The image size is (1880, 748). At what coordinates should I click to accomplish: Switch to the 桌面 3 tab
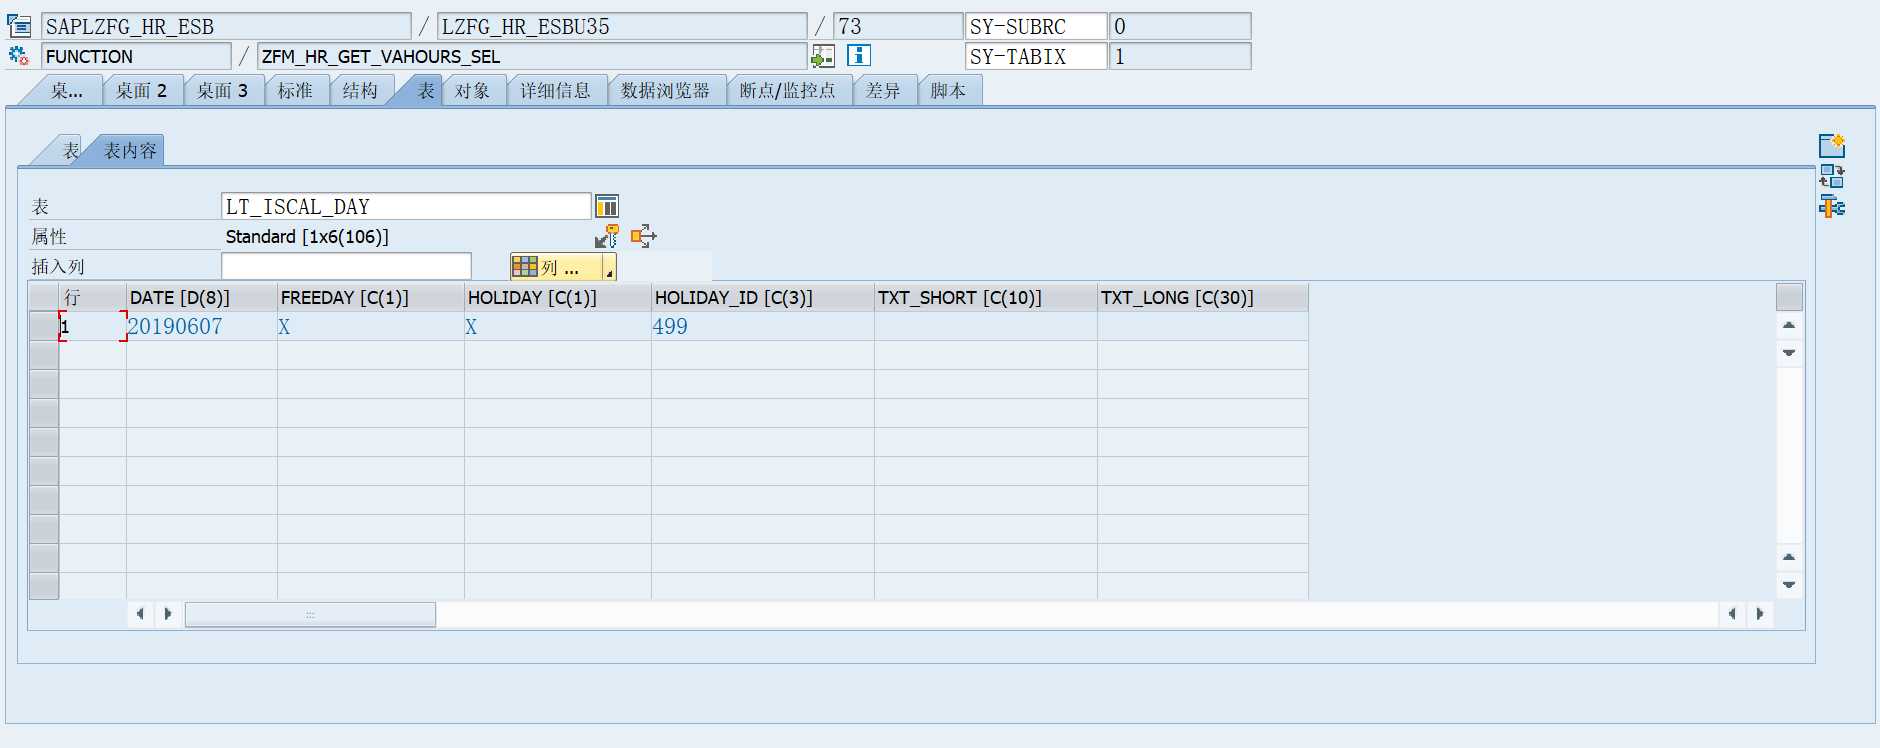pos(222,91)
